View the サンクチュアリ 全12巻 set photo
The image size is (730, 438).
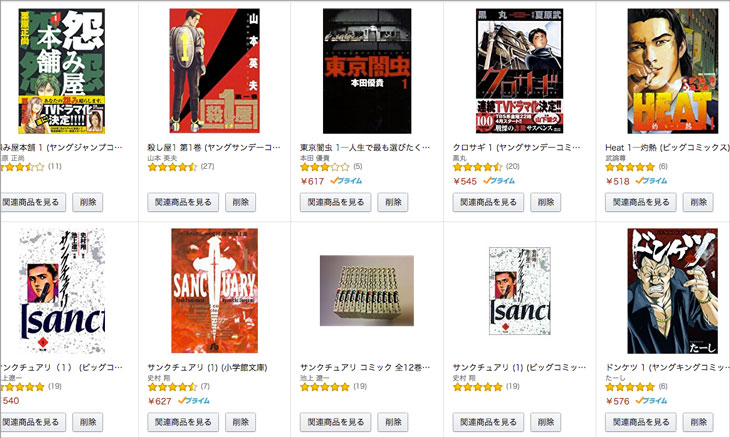[367, 290]
